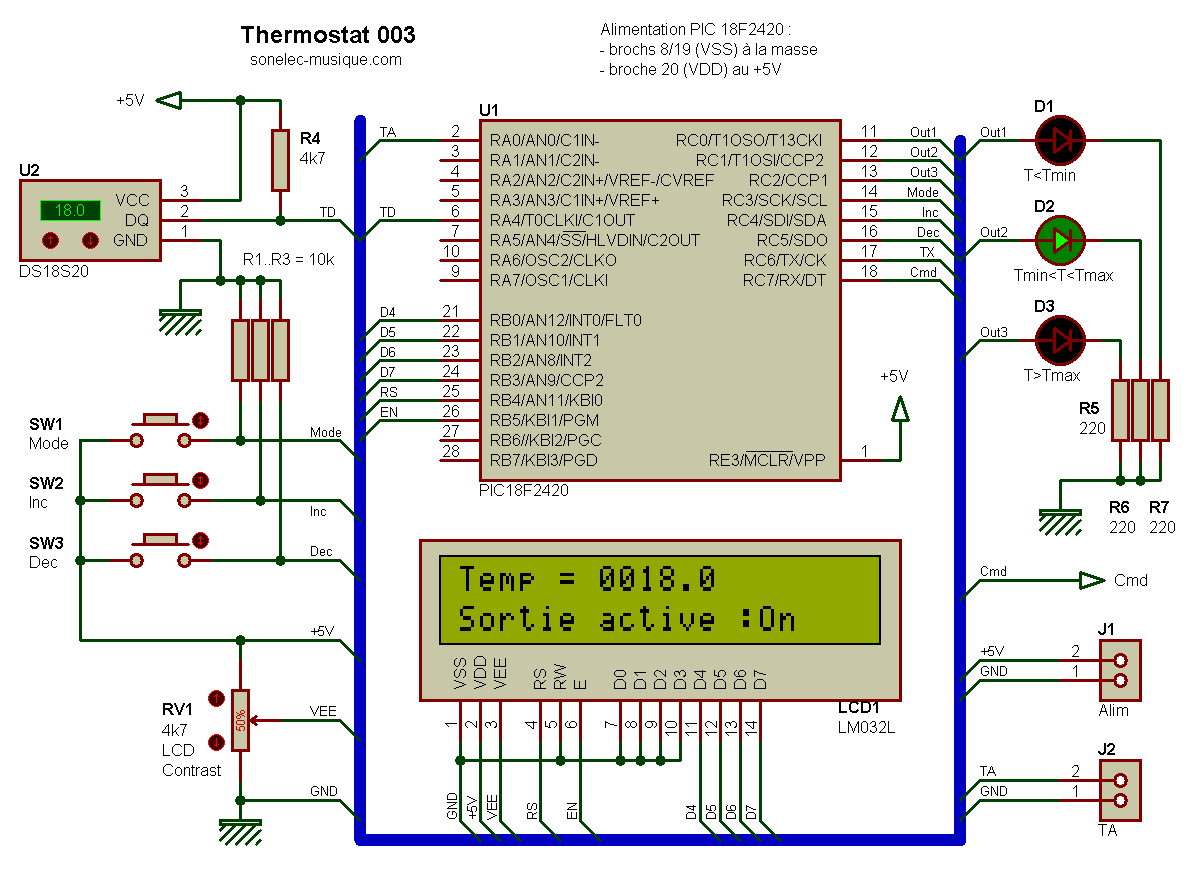
Task: Click the J1 Alim connector
Action: tap(1122, 669)
